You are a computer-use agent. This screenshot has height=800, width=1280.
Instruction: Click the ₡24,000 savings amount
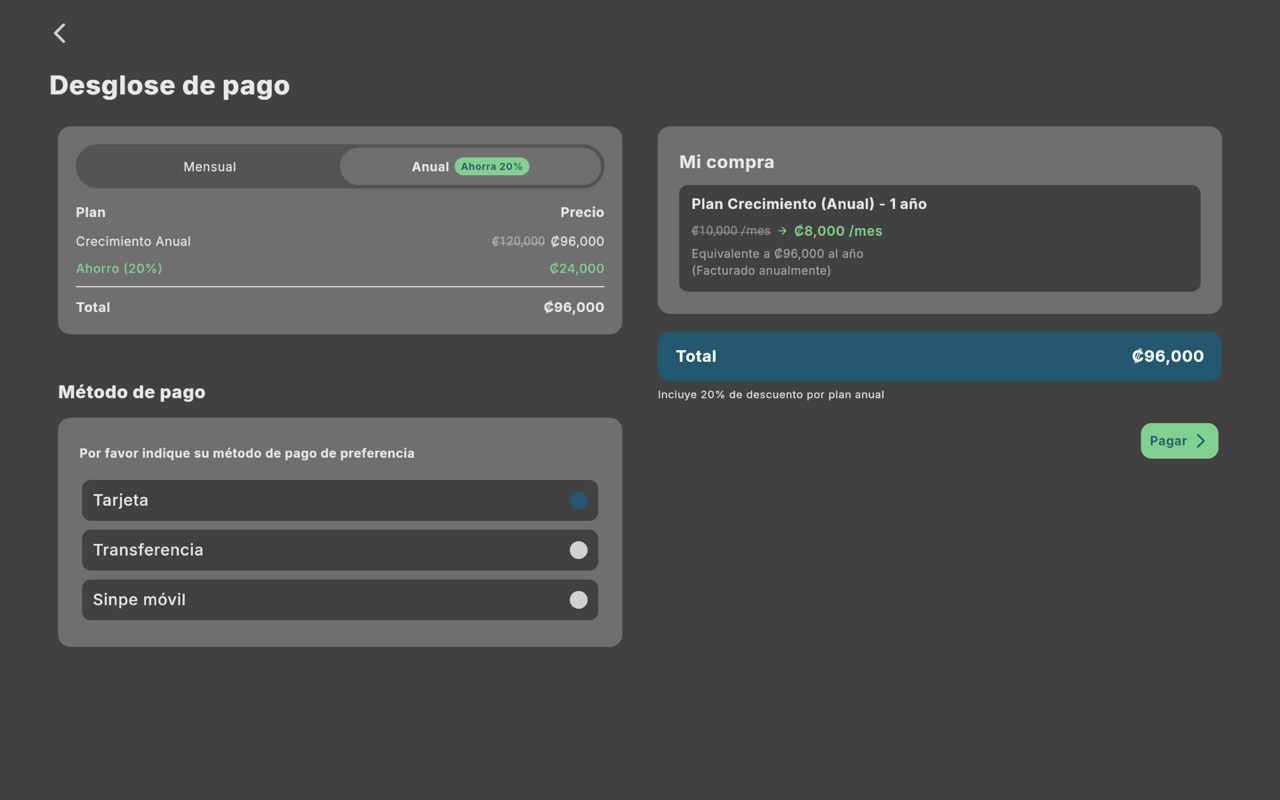pyautogui.click(x=577, y=268)
